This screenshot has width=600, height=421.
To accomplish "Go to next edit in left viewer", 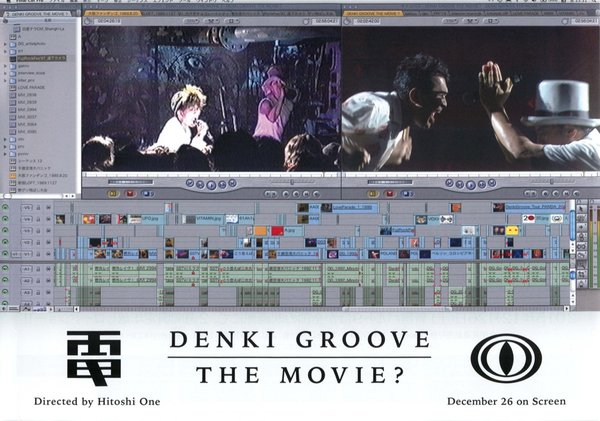I will point(232,183).
